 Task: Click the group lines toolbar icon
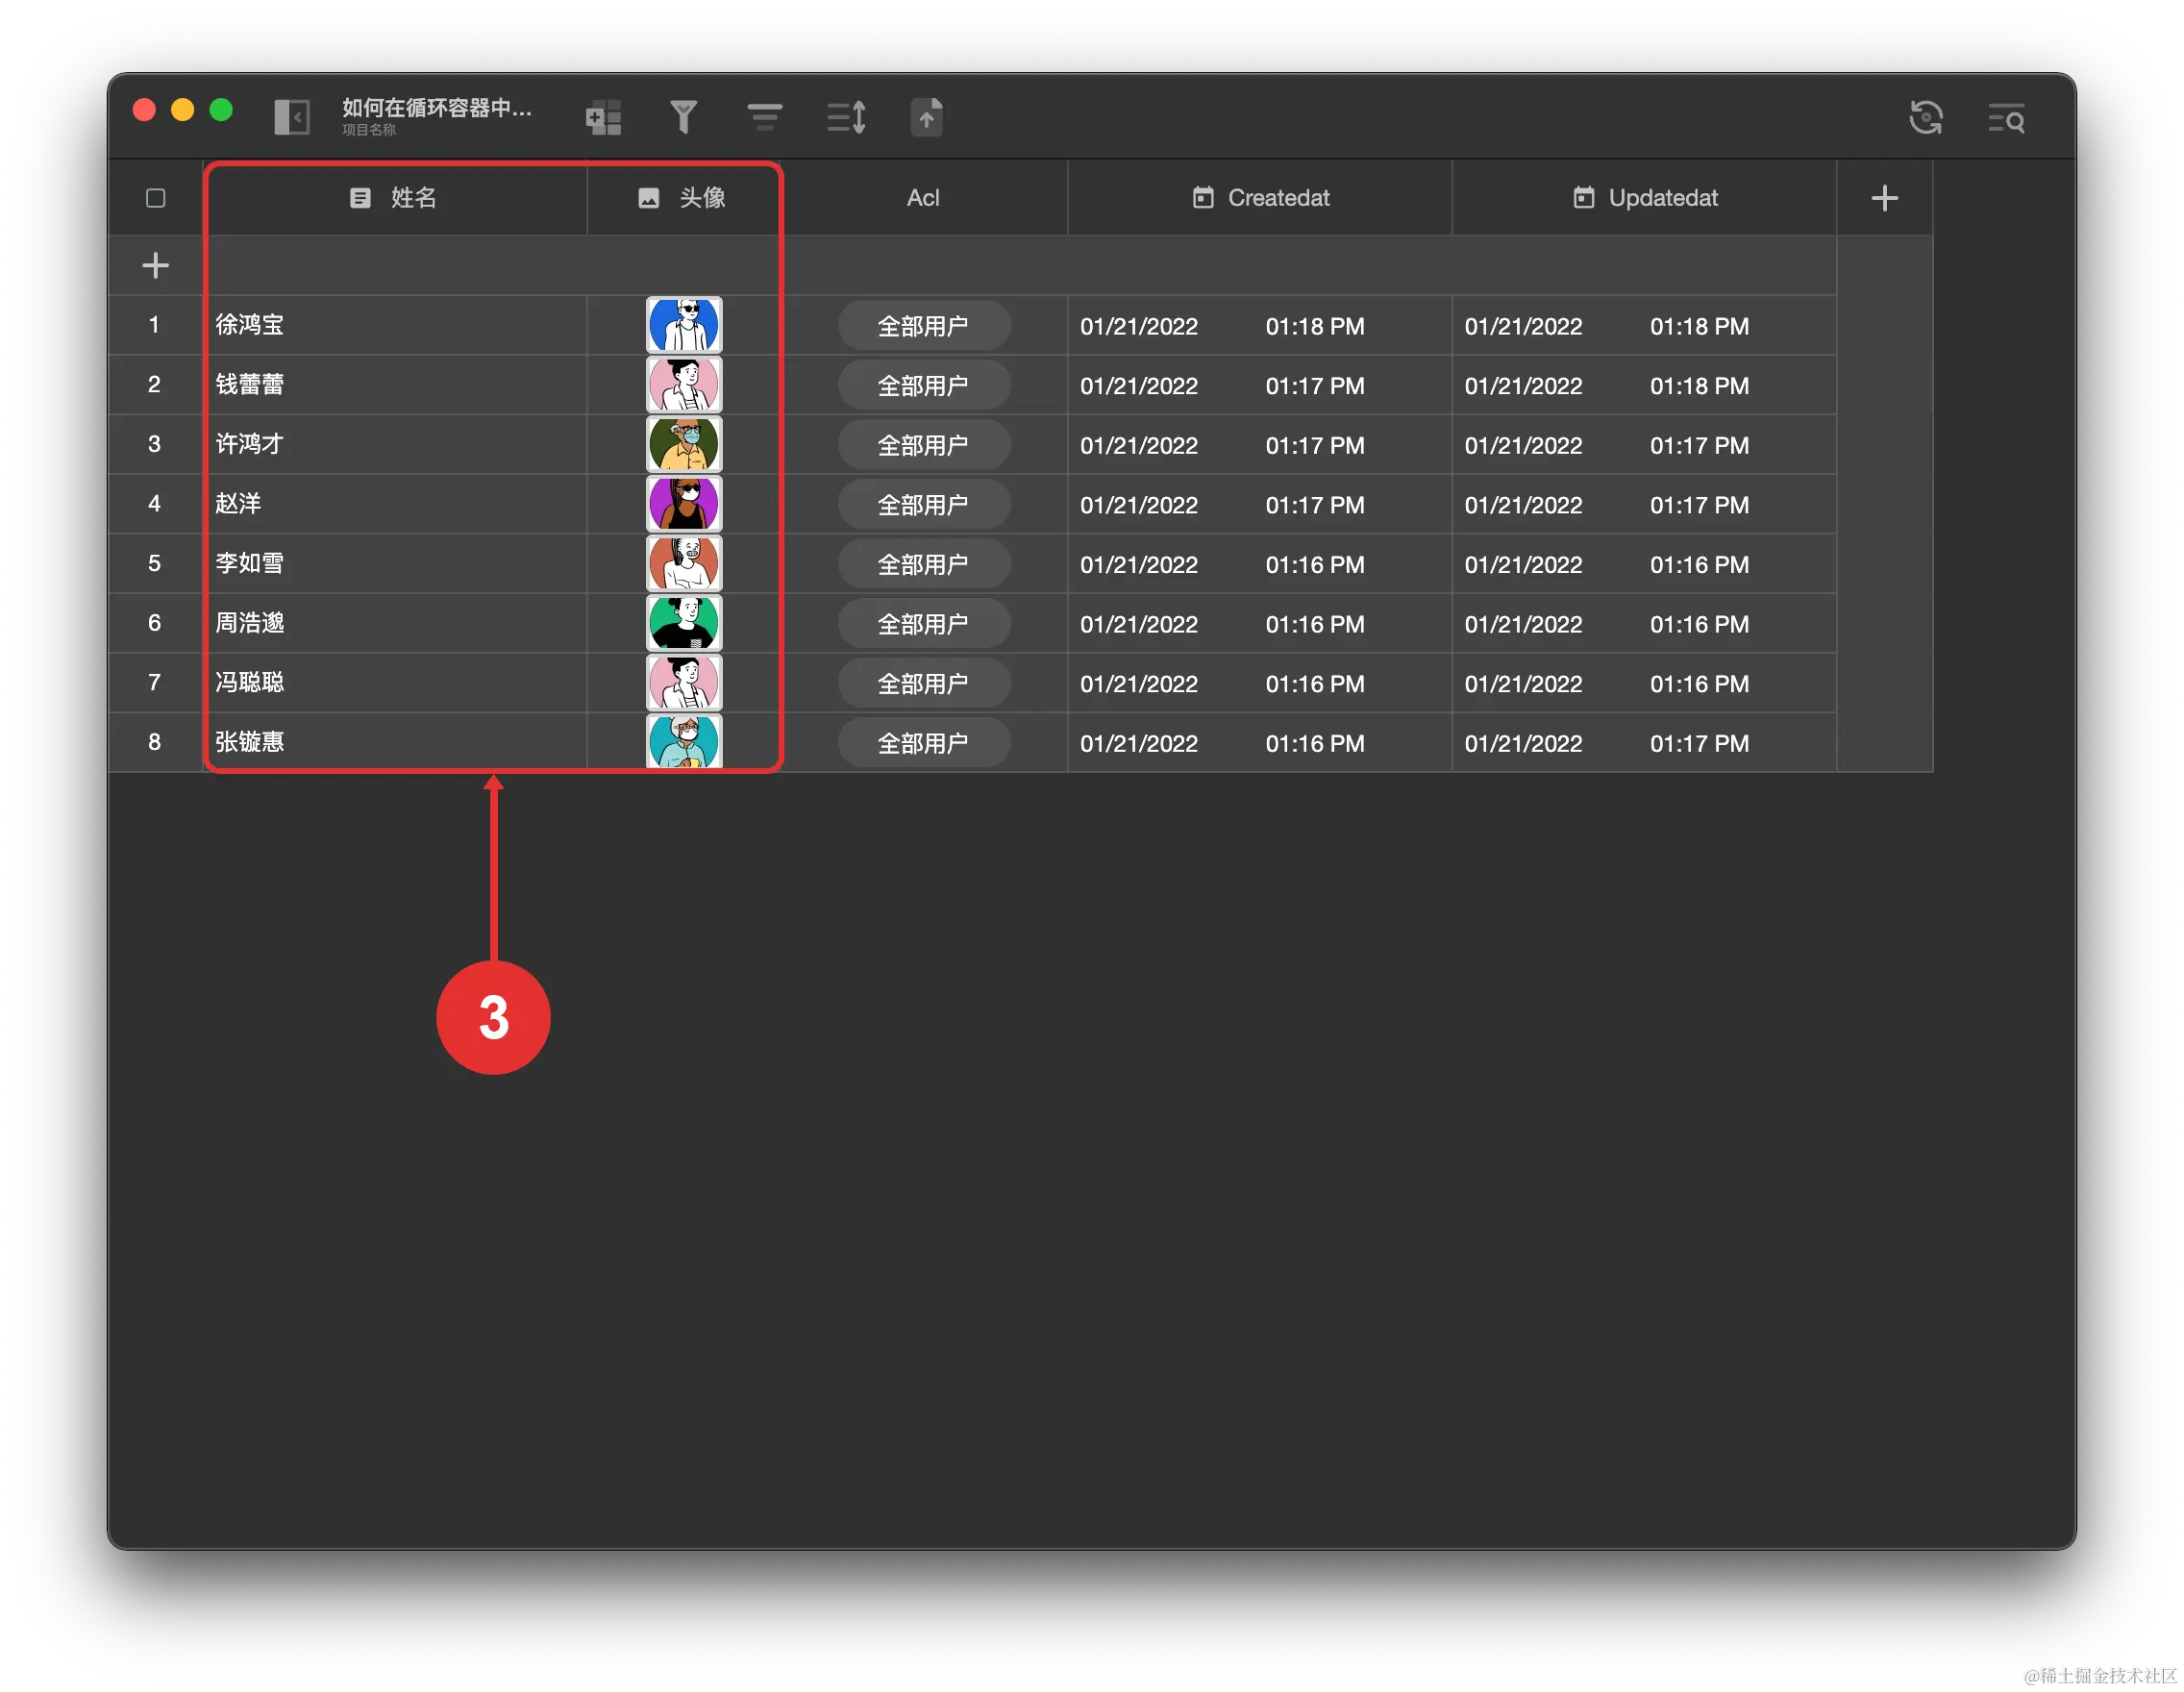(x=764, y=117)
